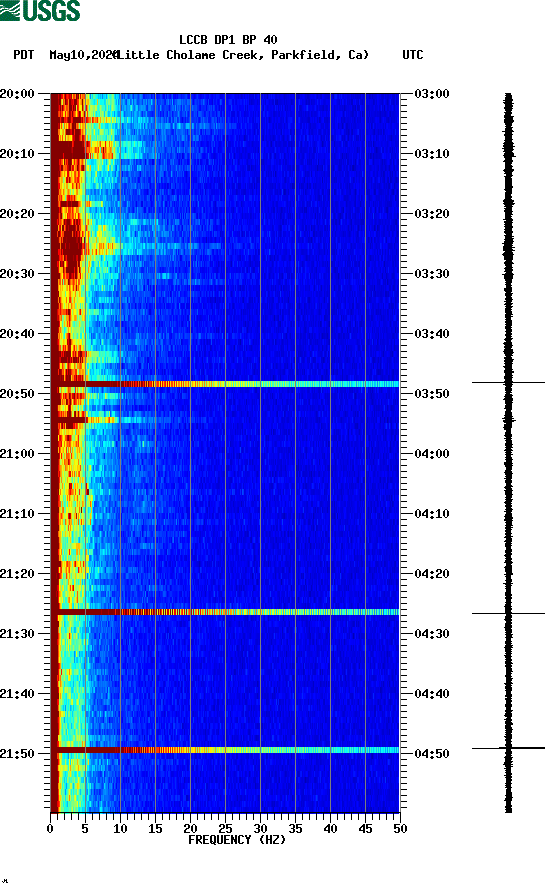Click the 20 Hz frequency axis label
552x892 pixels.
point(190,829)
